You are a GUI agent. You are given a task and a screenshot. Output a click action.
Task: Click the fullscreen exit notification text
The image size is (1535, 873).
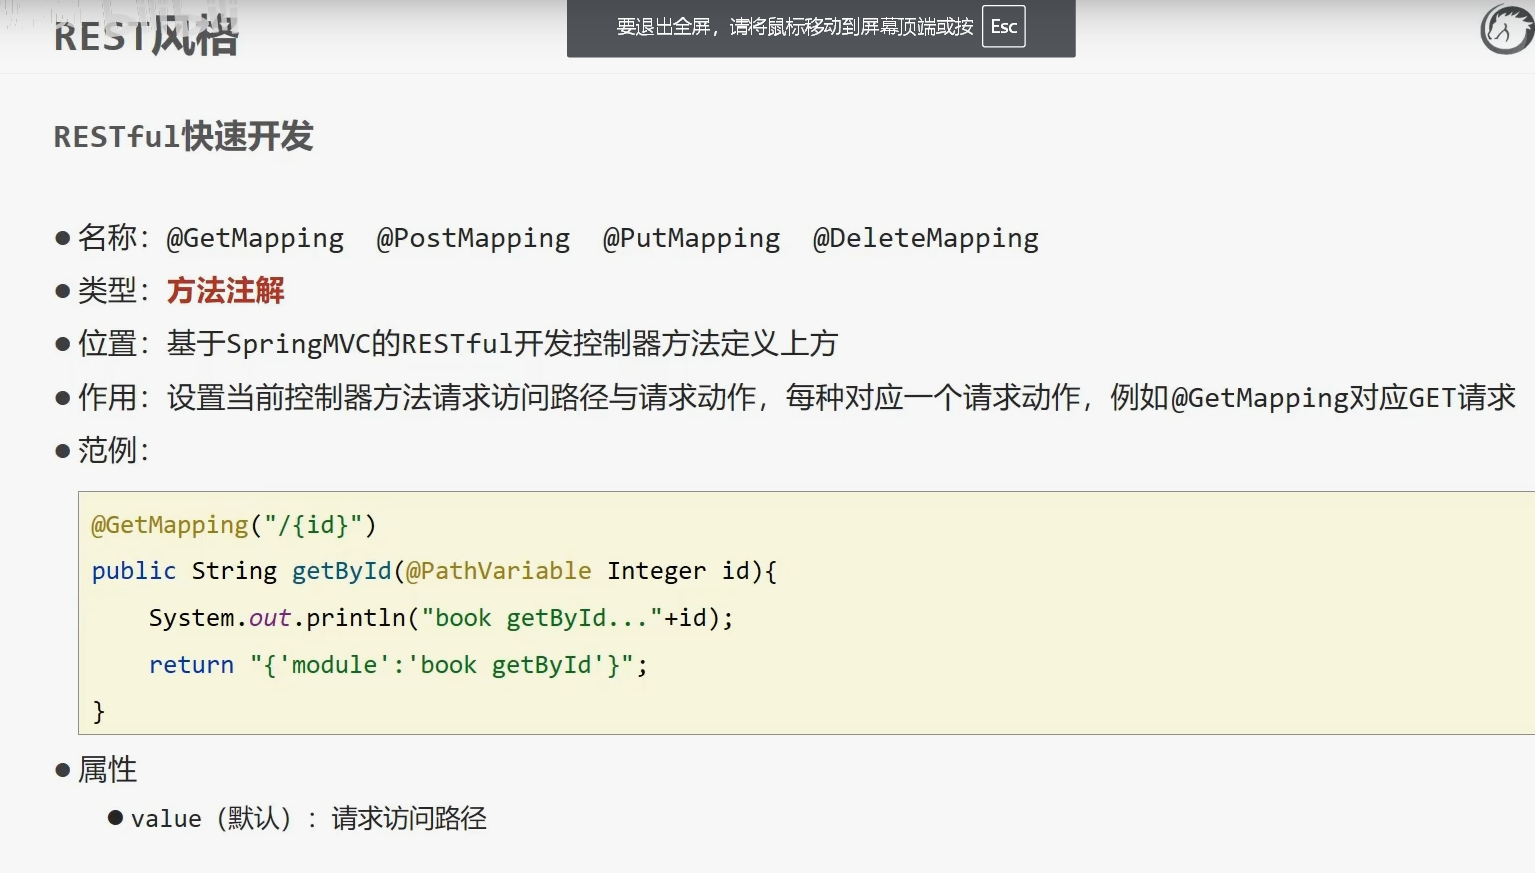794,27
